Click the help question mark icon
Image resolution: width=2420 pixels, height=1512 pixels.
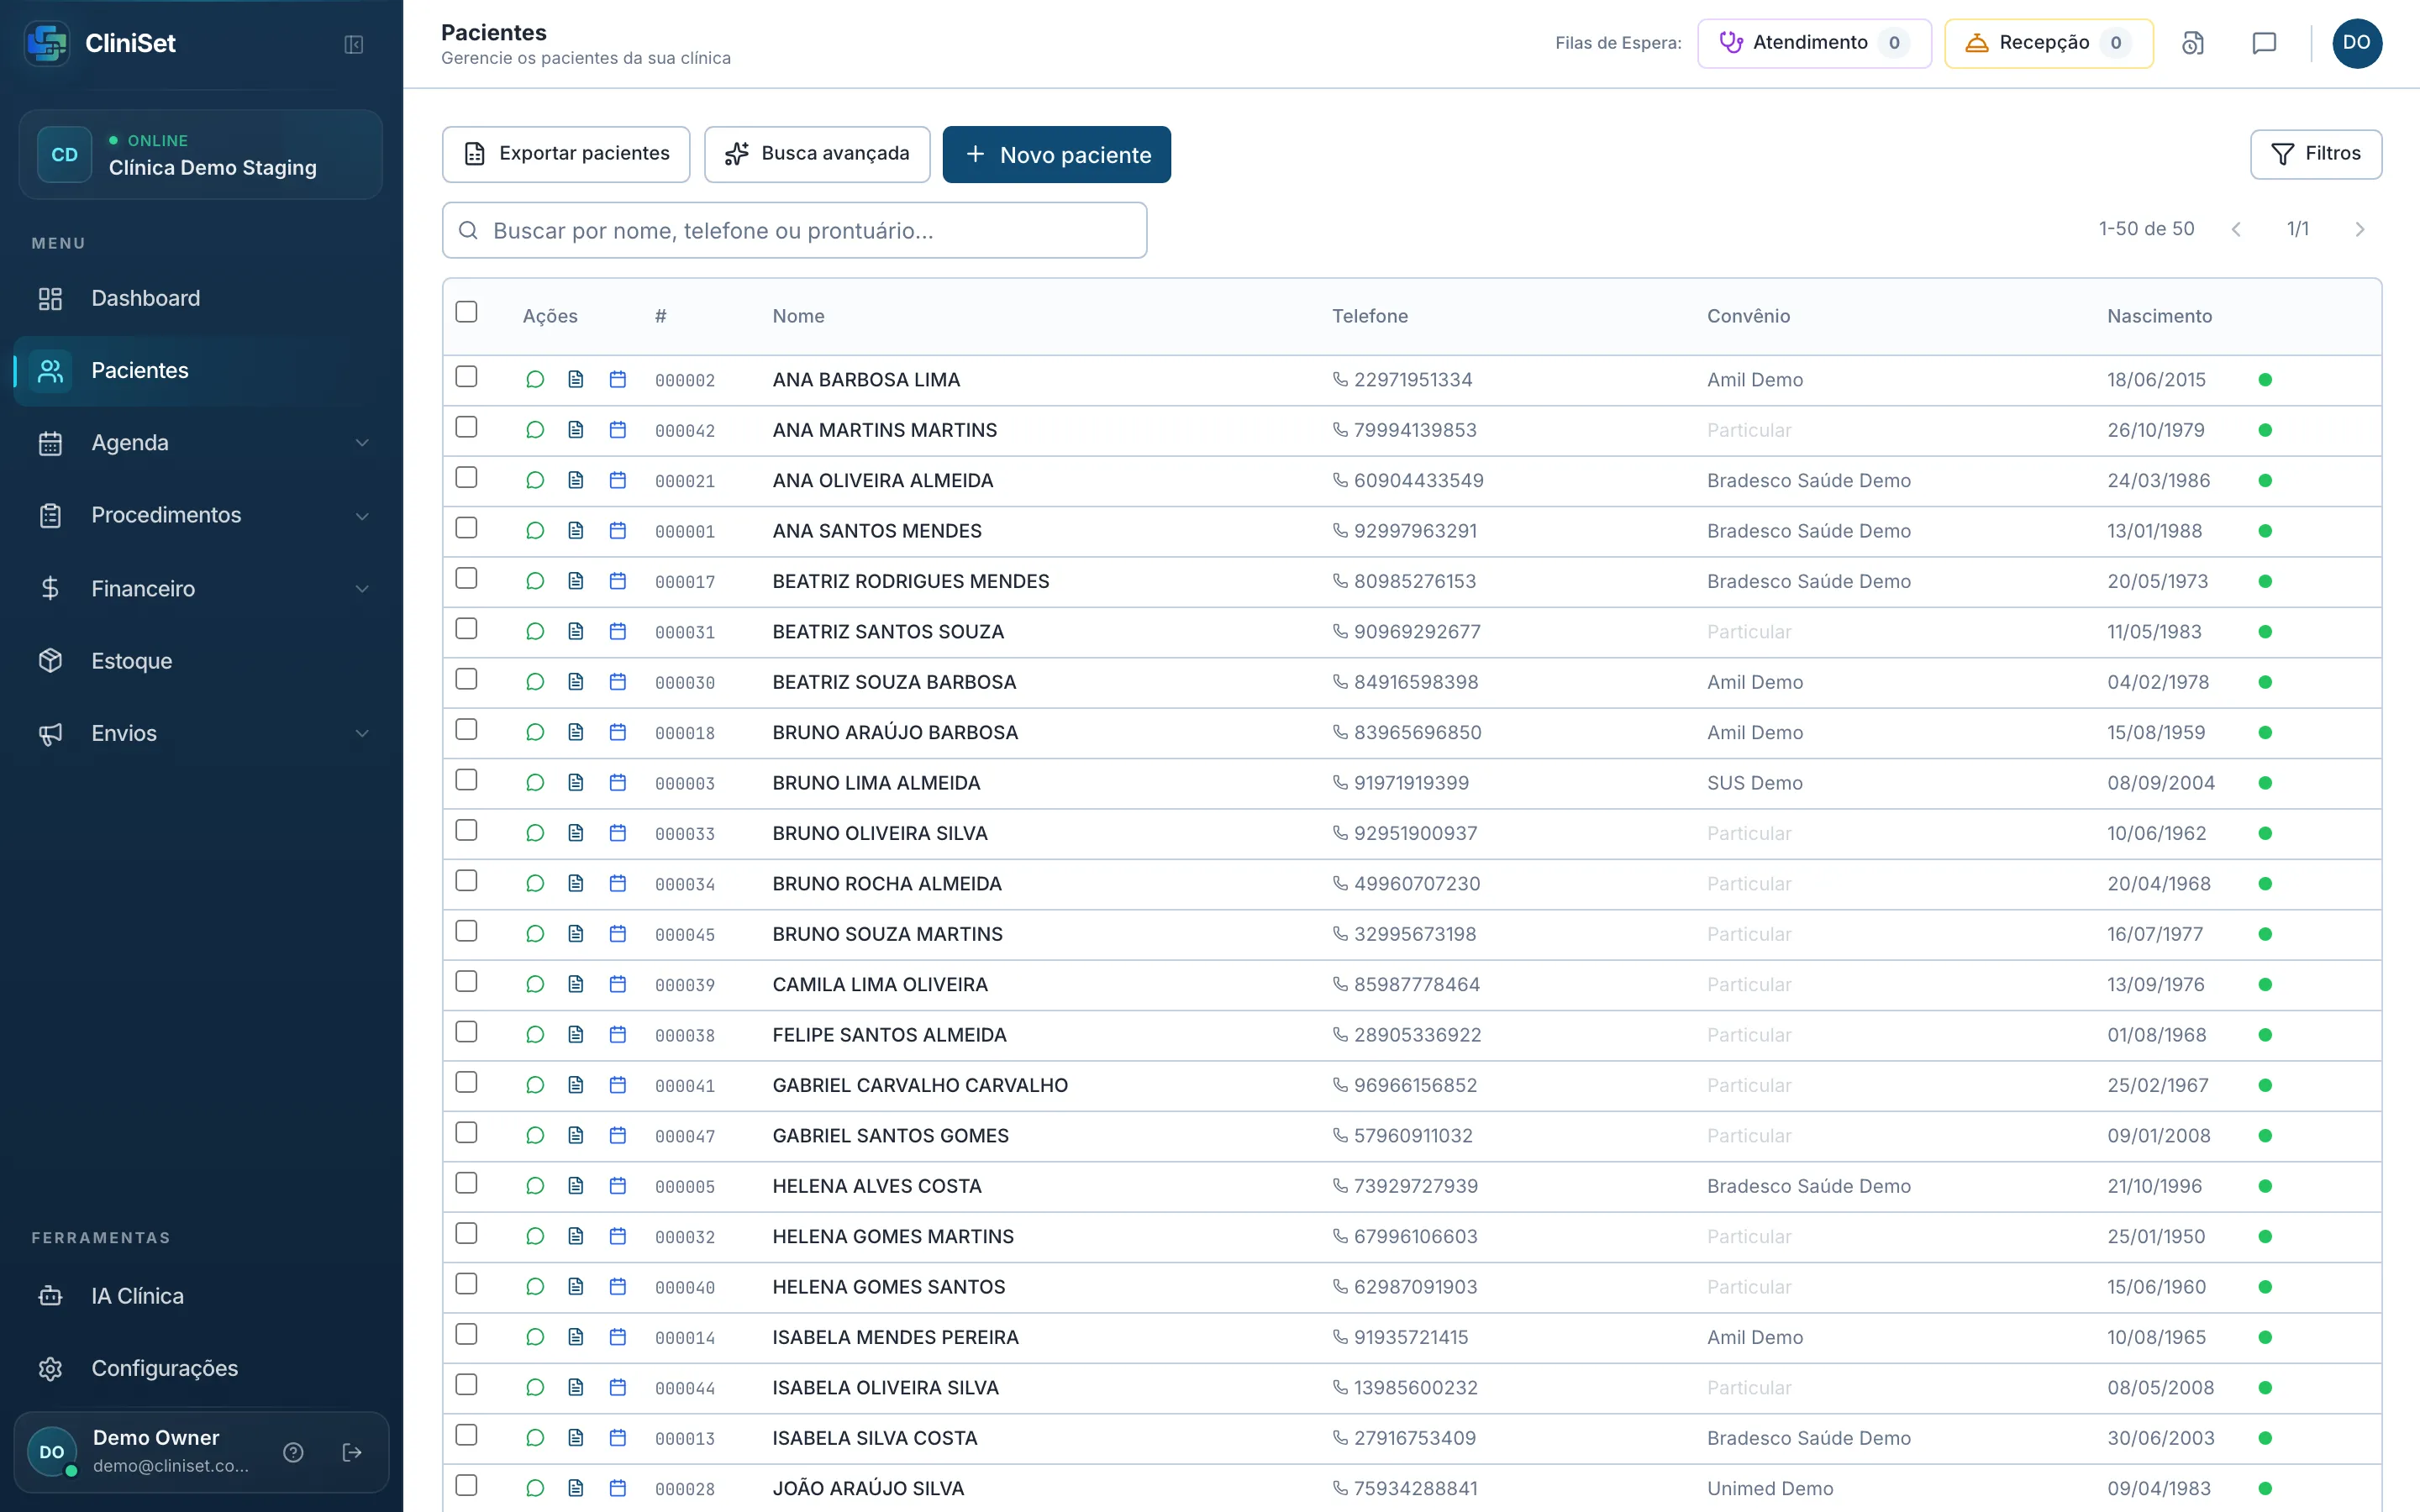293,1452
